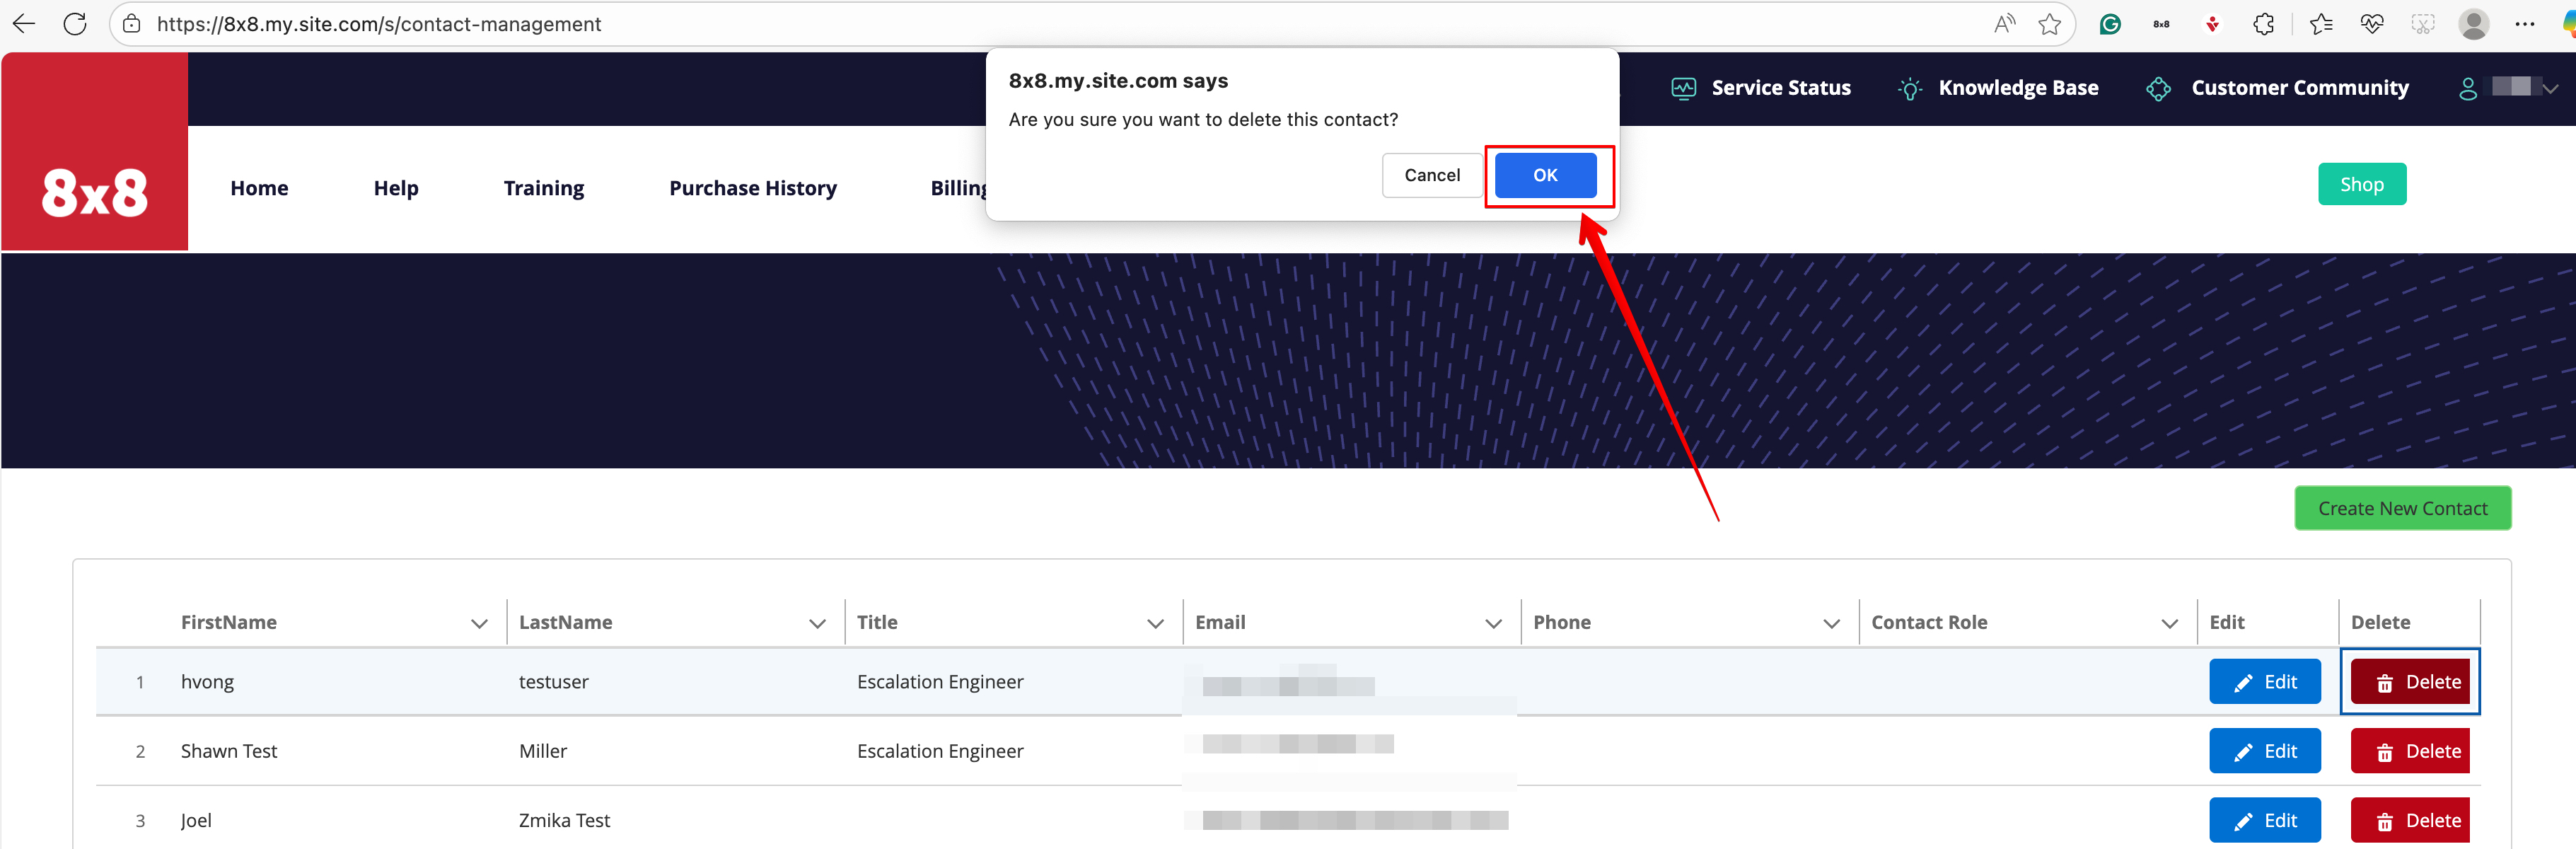Screen dimensions: 2576x849
Task: Confirm deletion with the OK button
Action: click(x=1545, y=175)
